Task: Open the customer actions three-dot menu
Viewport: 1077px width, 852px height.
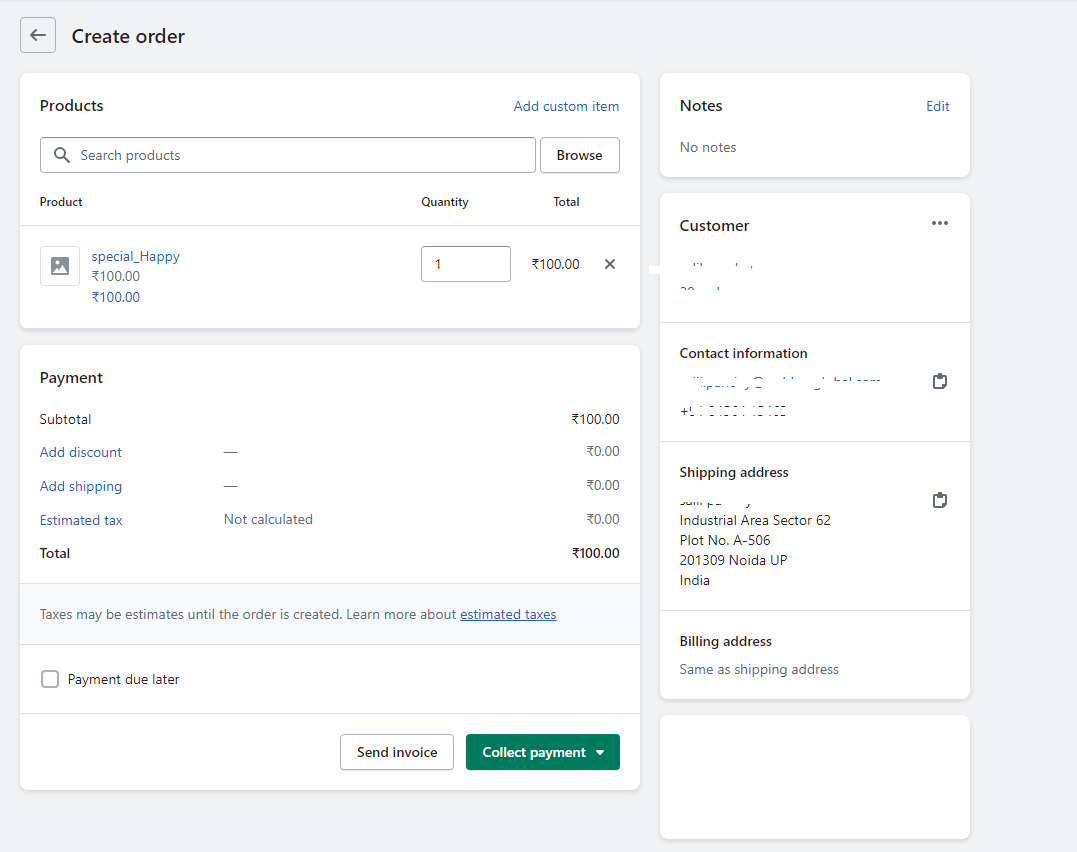Action: 939,223
